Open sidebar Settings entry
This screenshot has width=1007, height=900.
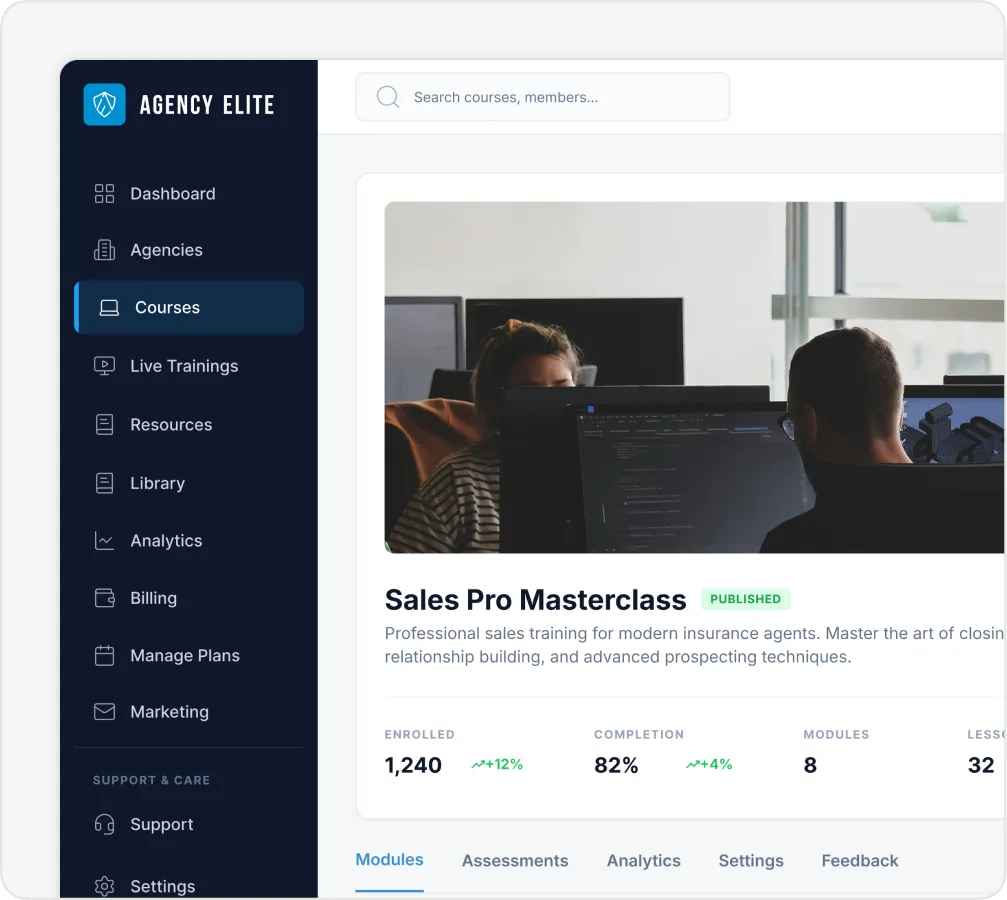189,887
